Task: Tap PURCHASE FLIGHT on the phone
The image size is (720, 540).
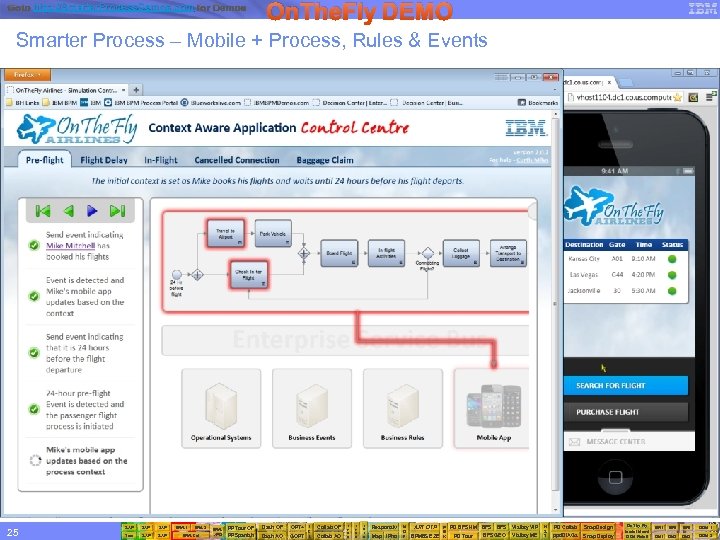Action: point(626,412)
